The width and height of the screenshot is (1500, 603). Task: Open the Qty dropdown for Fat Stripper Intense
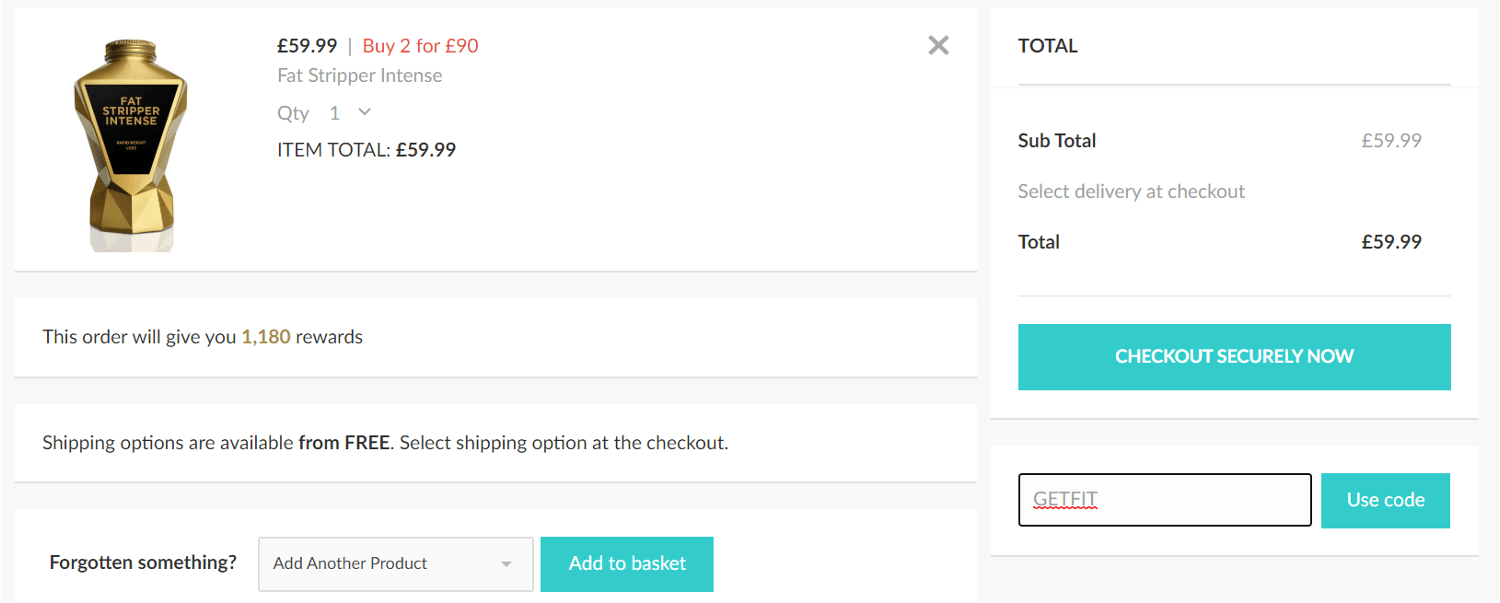coord(345,113)
